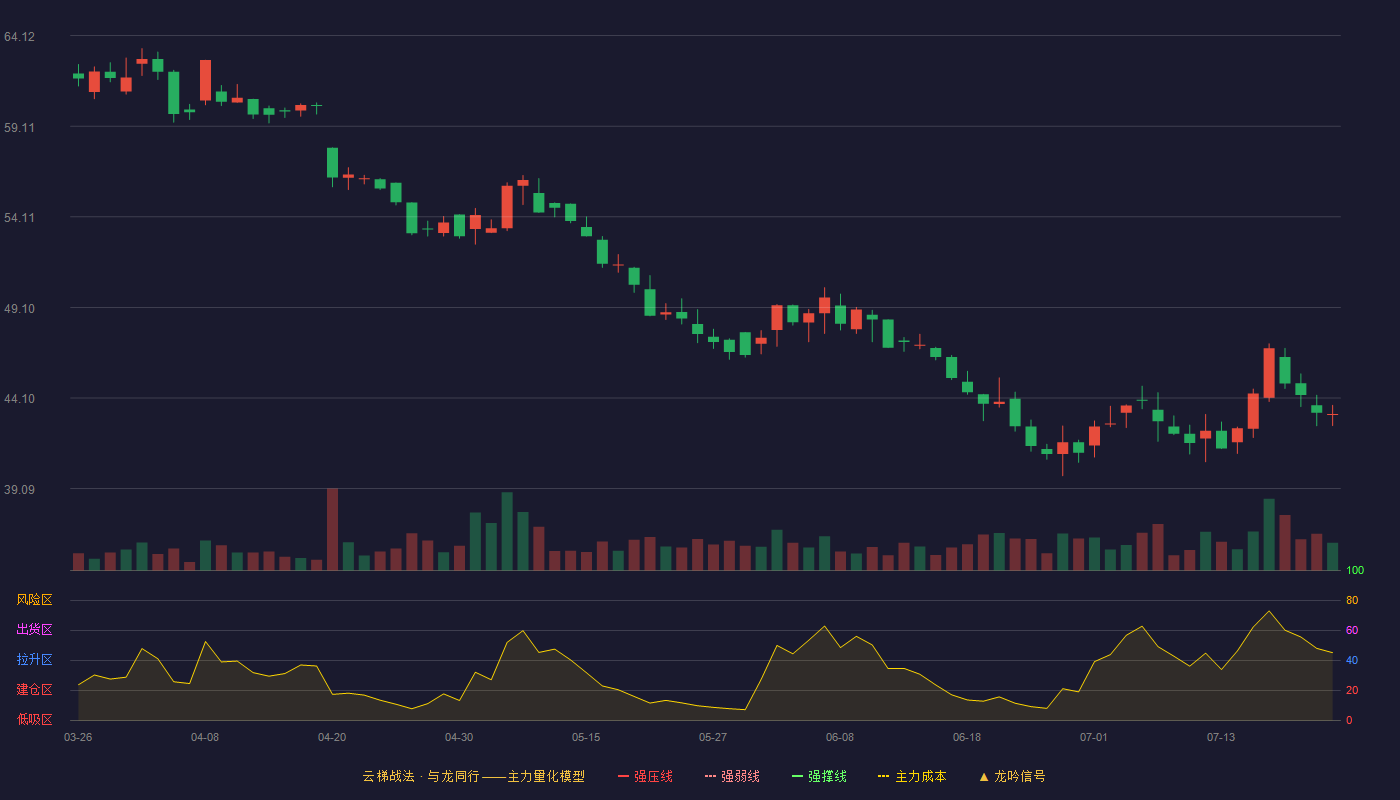The image size is (1400, 800).
Task: Click the 54.11 price axis label
Action: tap(19, 218)
